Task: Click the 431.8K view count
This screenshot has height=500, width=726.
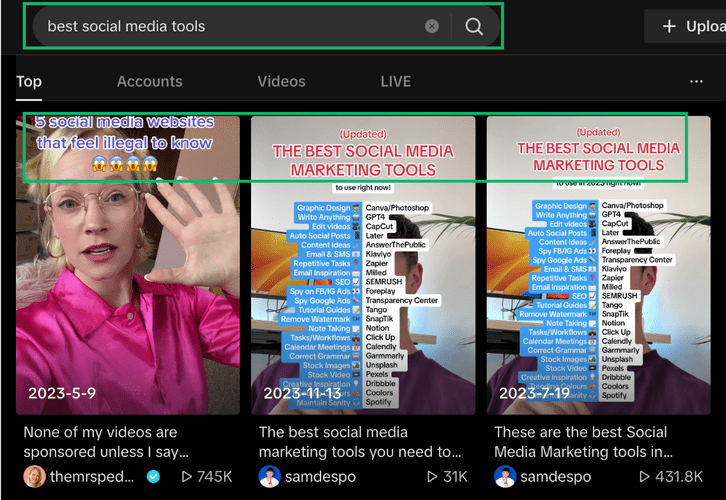Action: [x=679, y=476]
